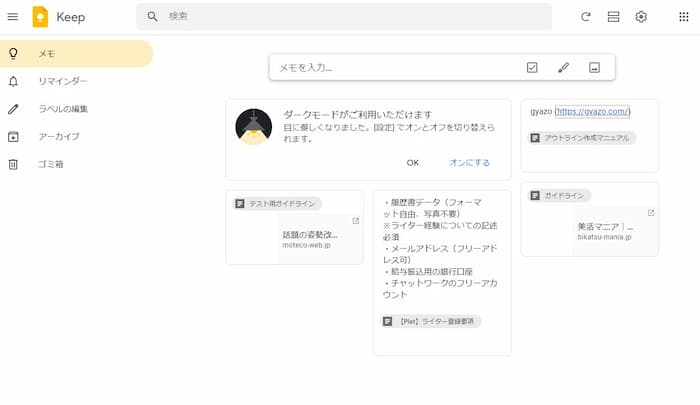
Task: Click external link icon on moteco-web.jp preview
Action: click(x=355, y=221)
